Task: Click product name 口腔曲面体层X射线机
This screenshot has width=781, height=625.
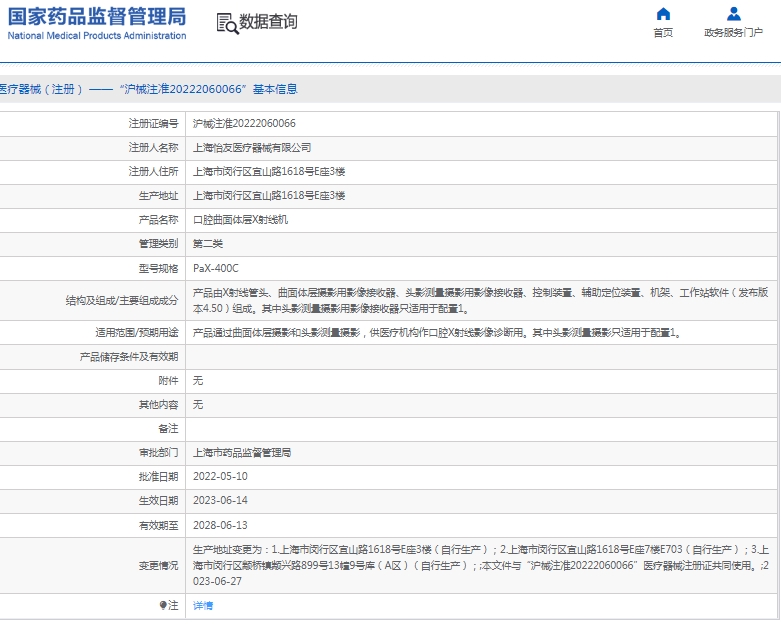Action: point(241,220)
